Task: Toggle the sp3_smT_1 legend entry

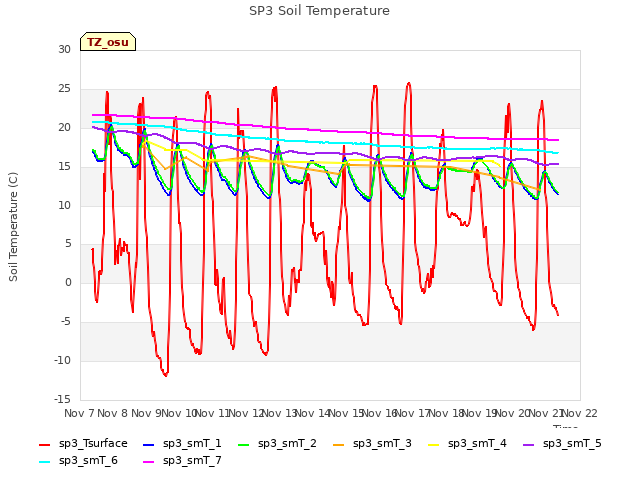Action: tap(182, 444)
